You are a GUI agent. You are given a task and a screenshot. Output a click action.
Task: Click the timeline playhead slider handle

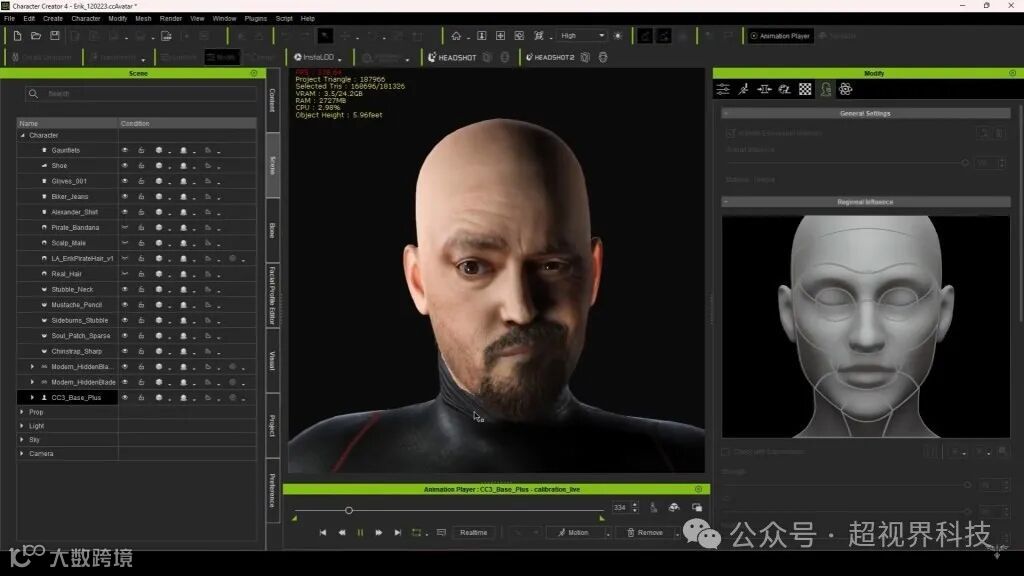tap(349, 511)
